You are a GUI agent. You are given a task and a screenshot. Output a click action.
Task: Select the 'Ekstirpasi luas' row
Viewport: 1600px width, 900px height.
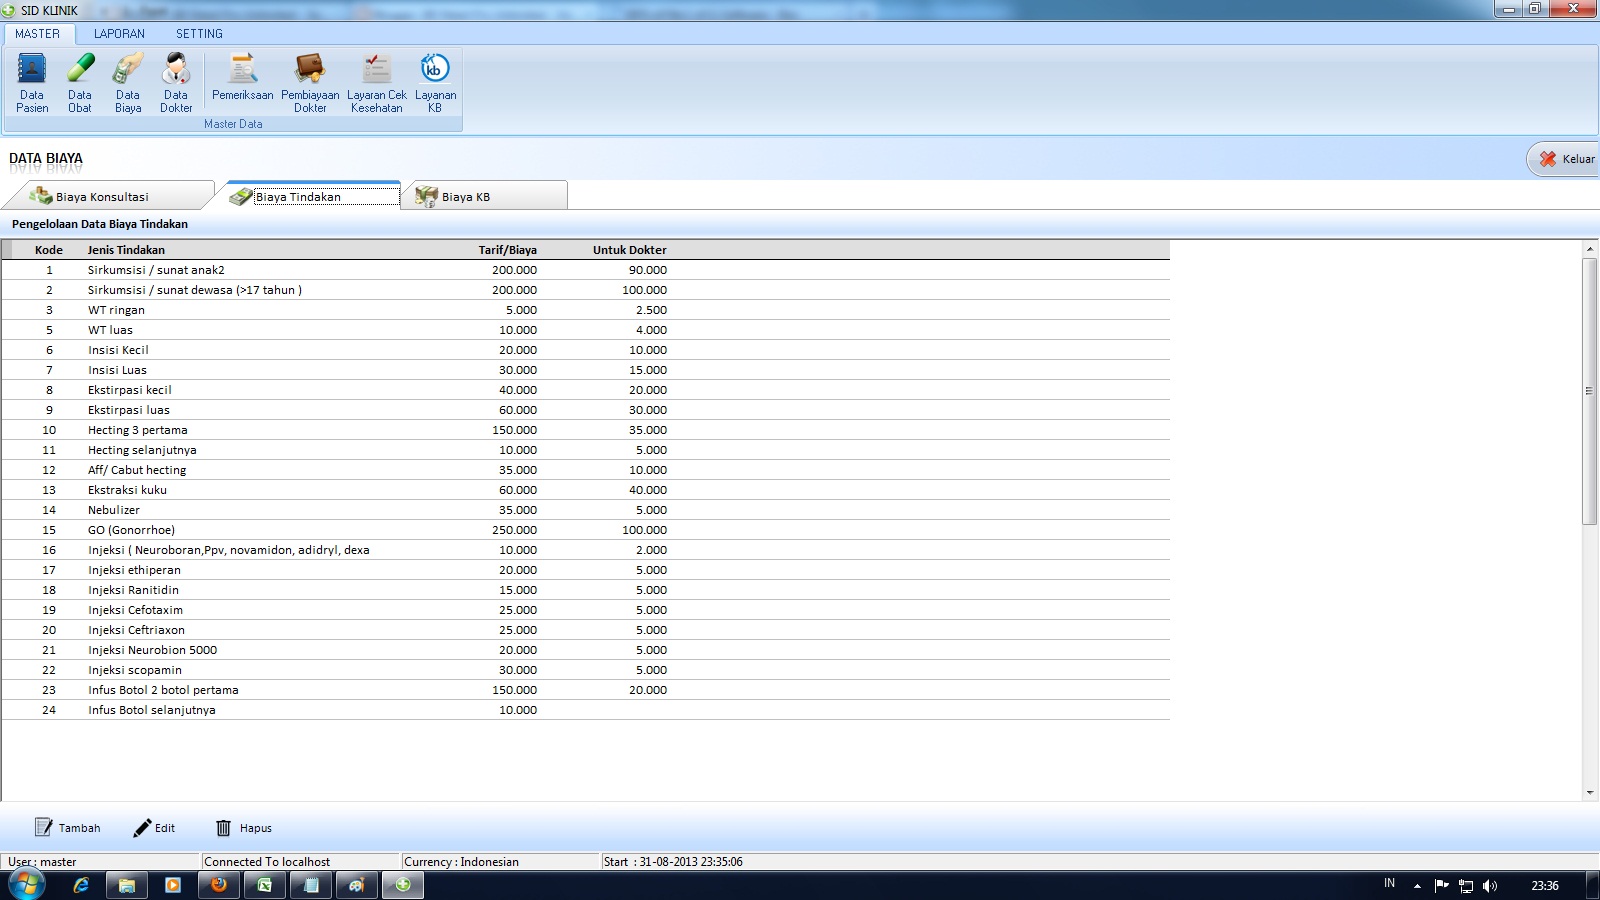[x=585, y=410]
